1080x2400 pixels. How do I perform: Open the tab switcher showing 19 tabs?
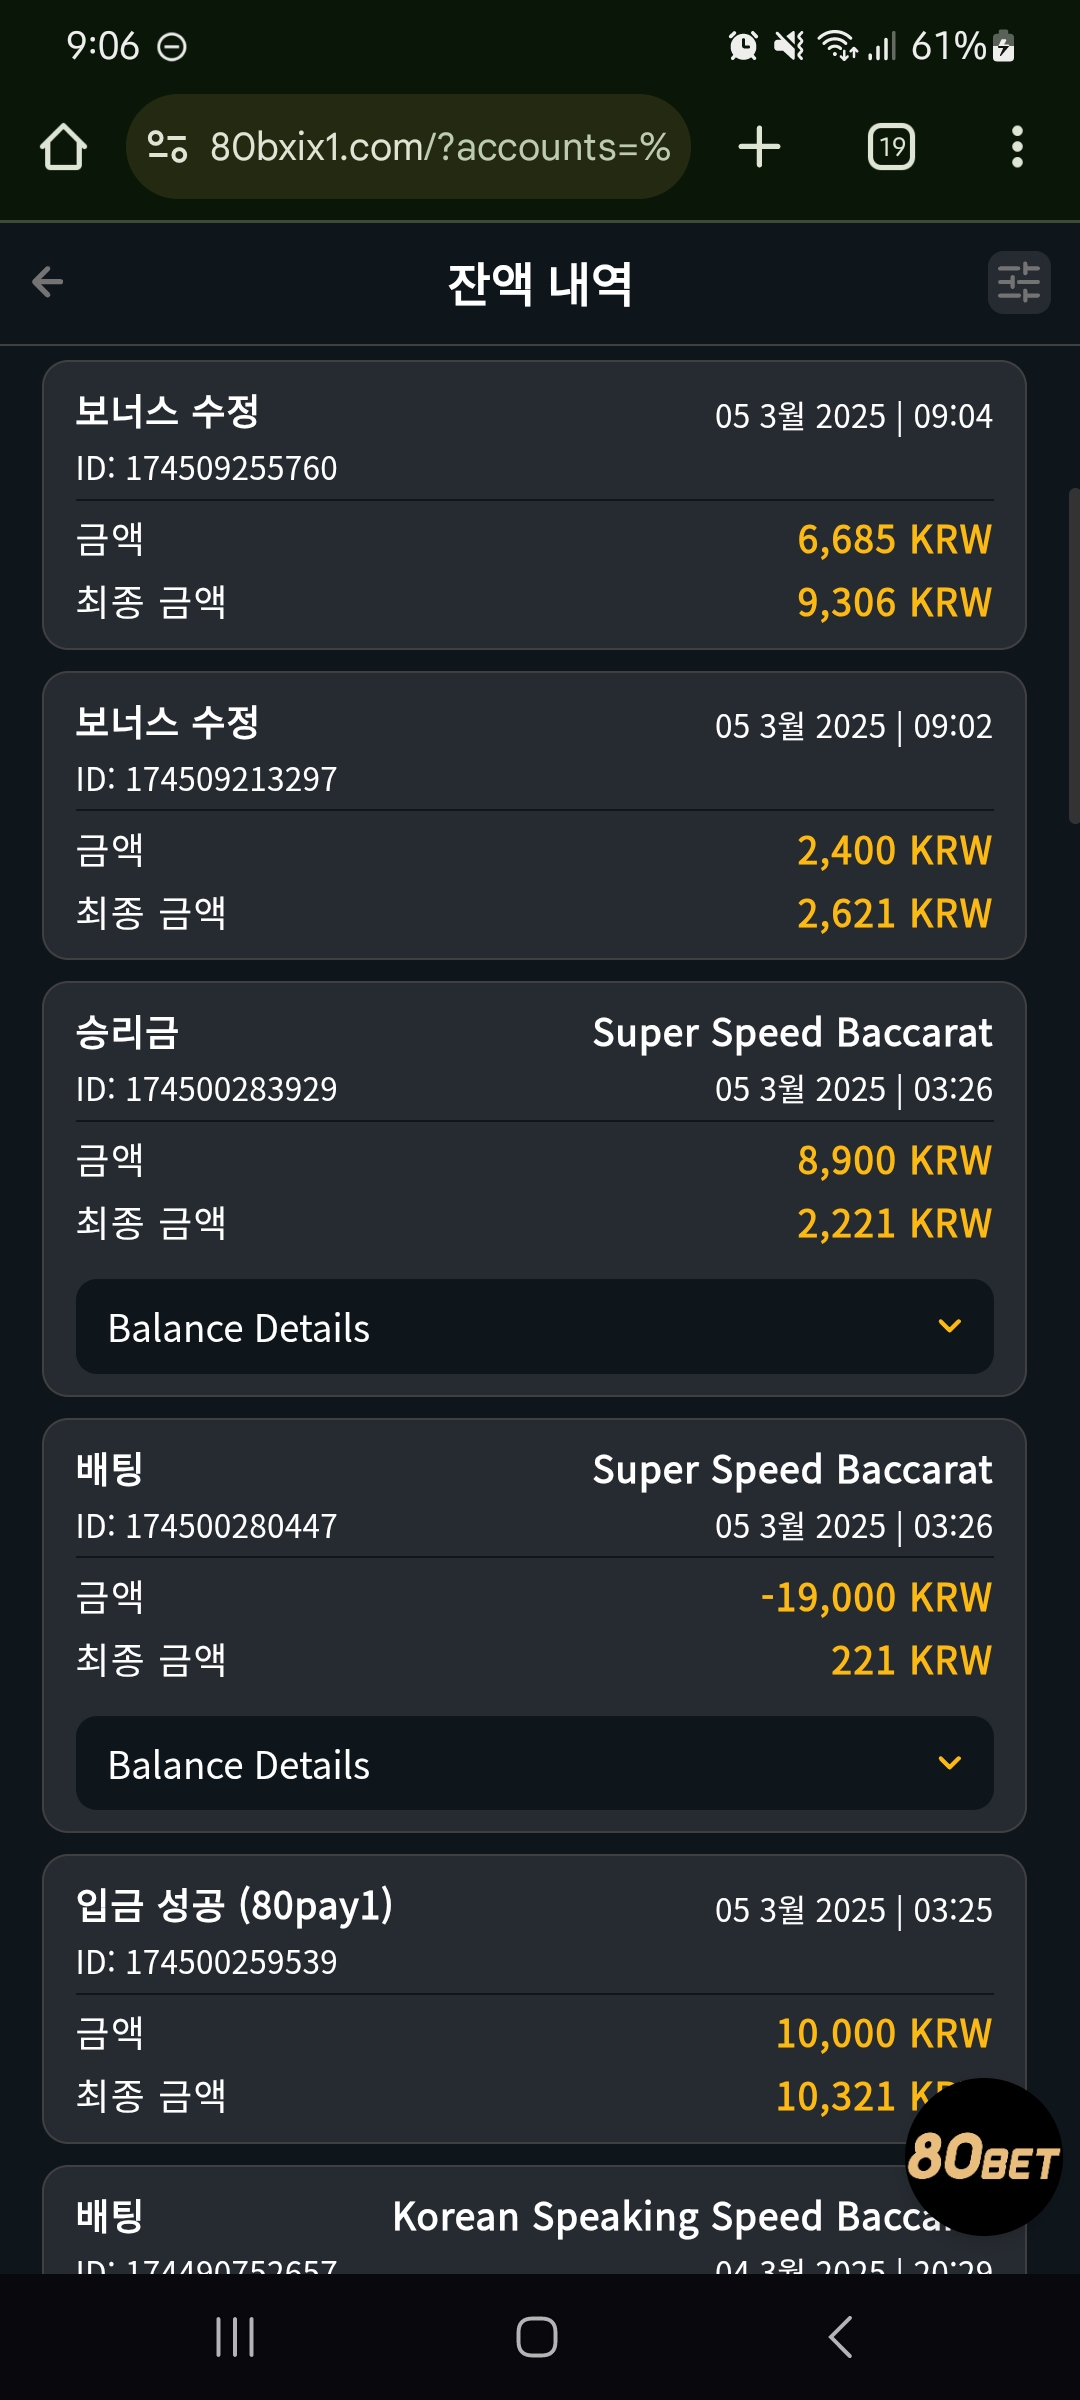point(891,147)
